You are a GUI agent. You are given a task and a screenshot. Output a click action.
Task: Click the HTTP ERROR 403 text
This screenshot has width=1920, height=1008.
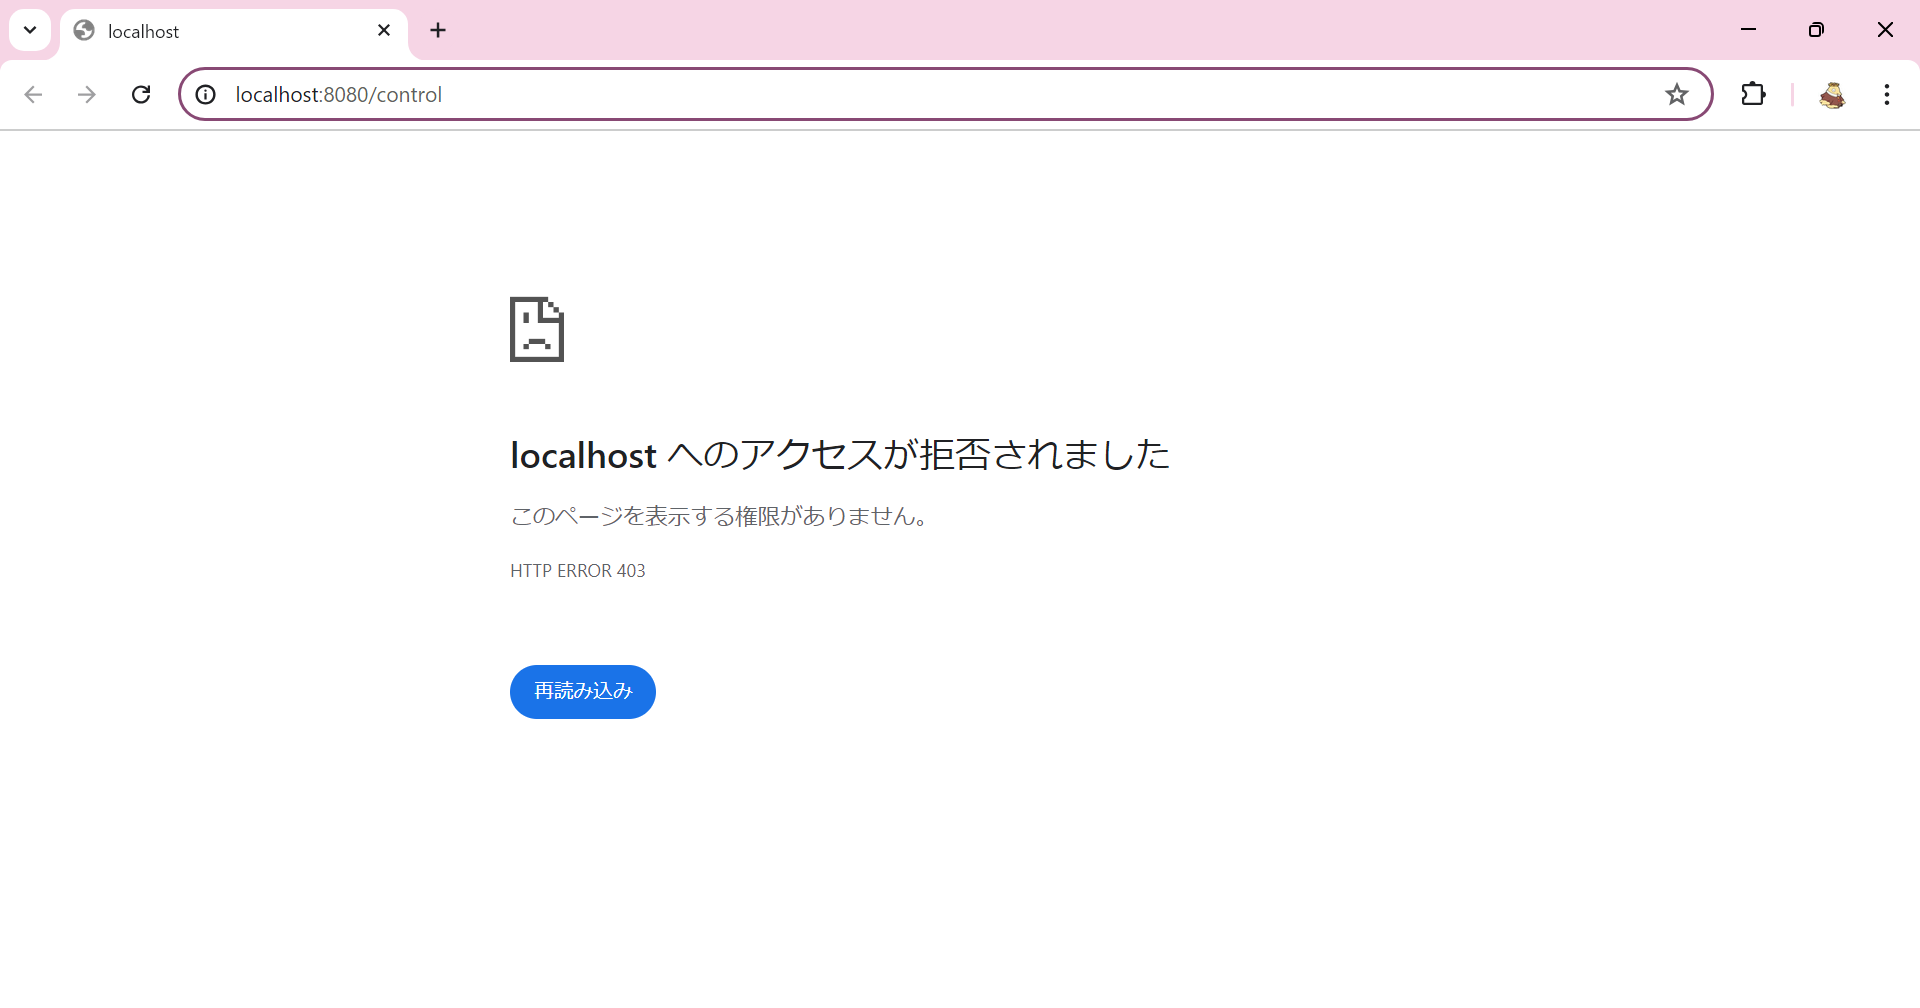(577, 570)
